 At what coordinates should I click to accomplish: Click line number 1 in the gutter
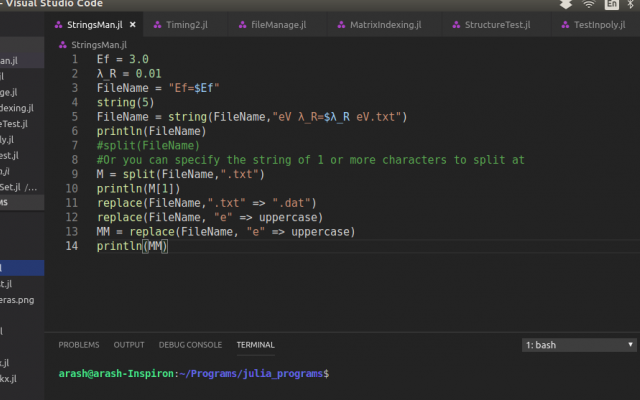tap(75, 59)
